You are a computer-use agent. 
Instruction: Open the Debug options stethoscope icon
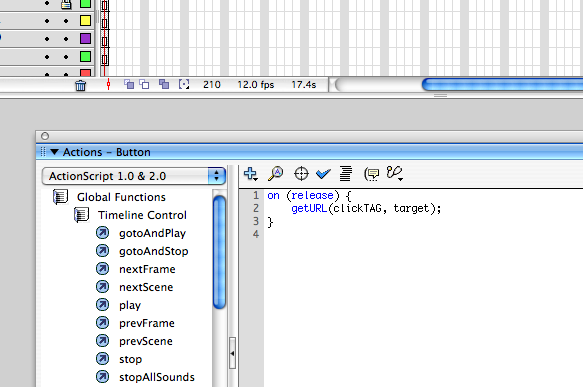pos(394,173)
